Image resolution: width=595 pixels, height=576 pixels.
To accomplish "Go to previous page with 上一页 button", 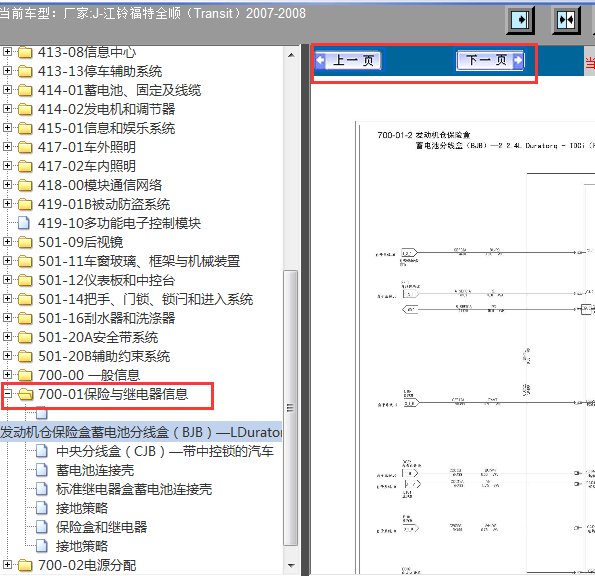I will click(348, 60).
